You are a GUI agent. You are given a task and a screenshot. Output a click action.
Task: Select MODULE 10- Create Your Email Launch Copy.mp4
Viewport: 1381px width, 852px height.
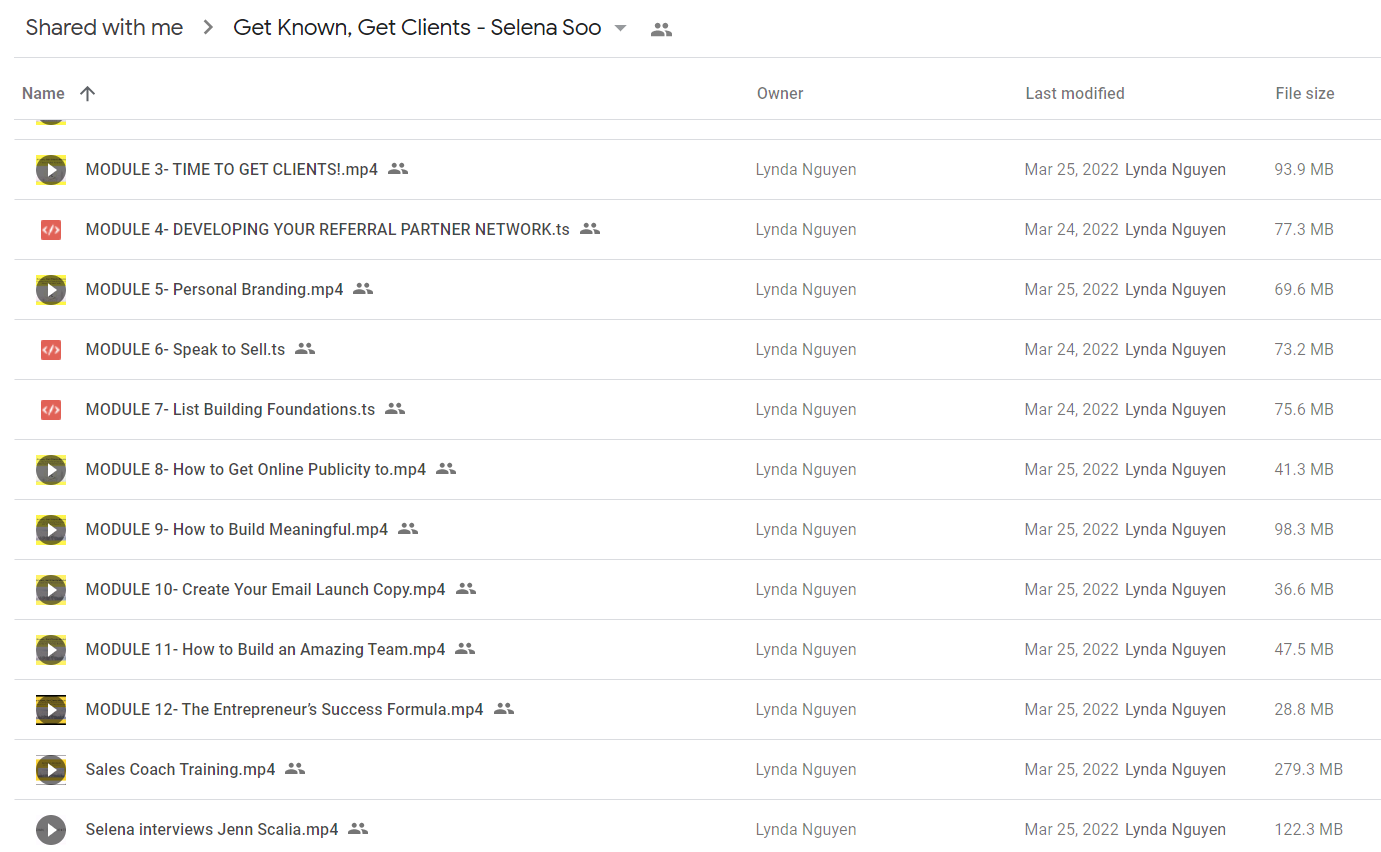(266, 590)
